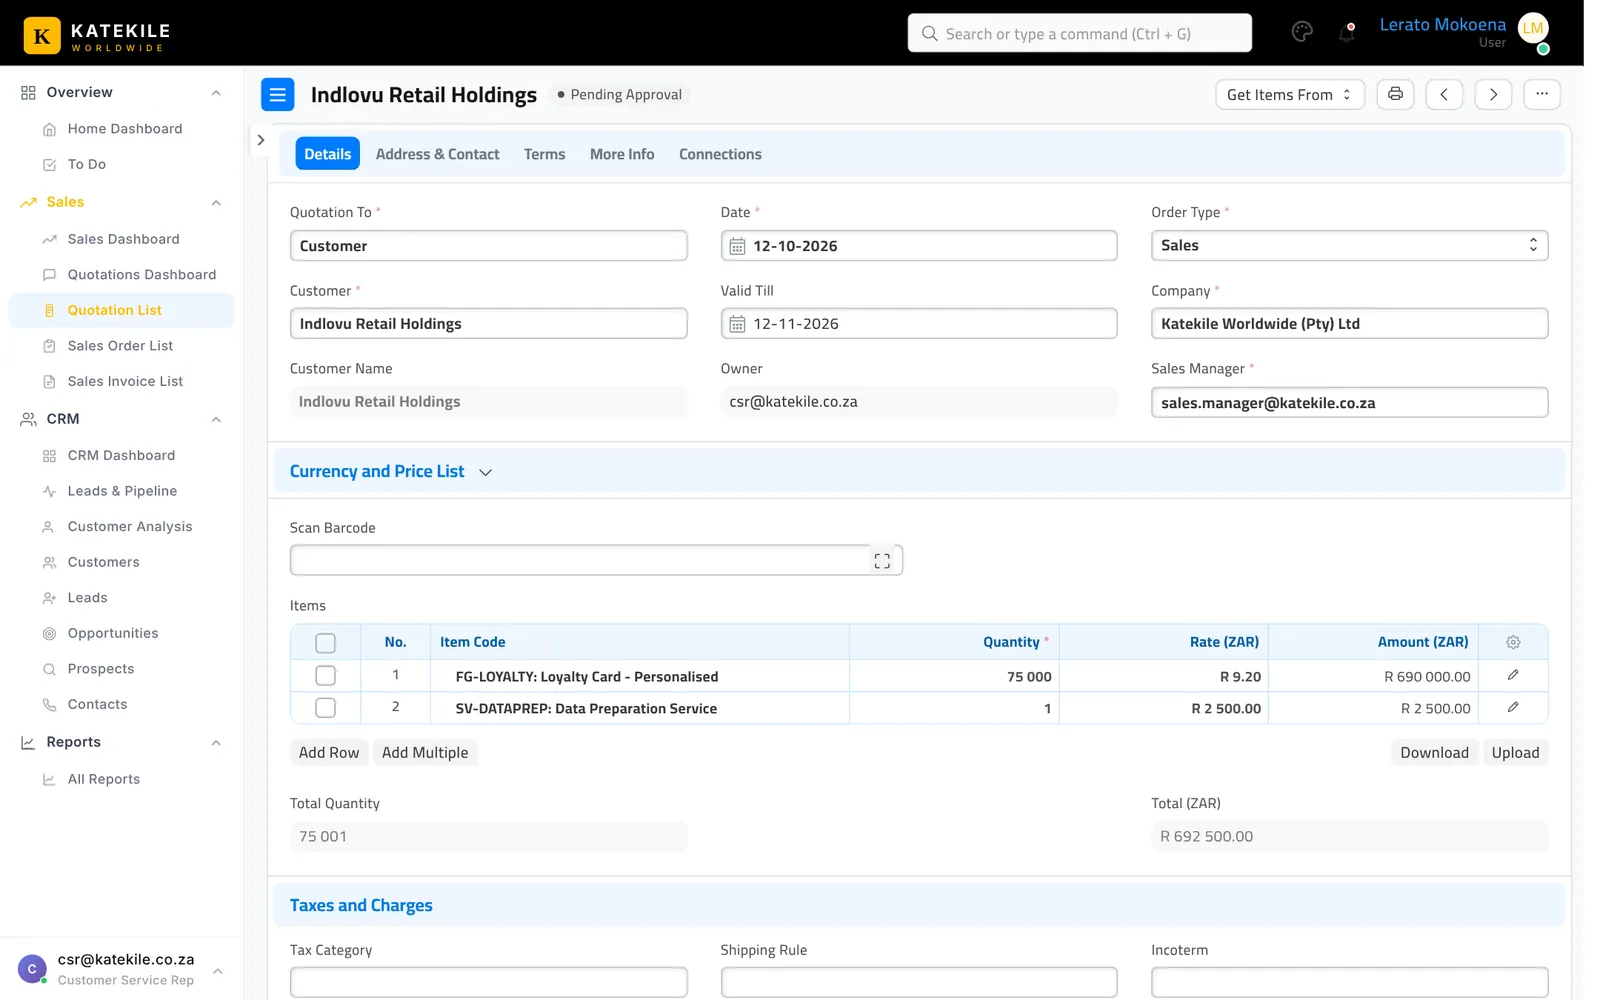Click the Scan Barcode input field
The width and height of the screenshot is (1600, 1000).
596,560
